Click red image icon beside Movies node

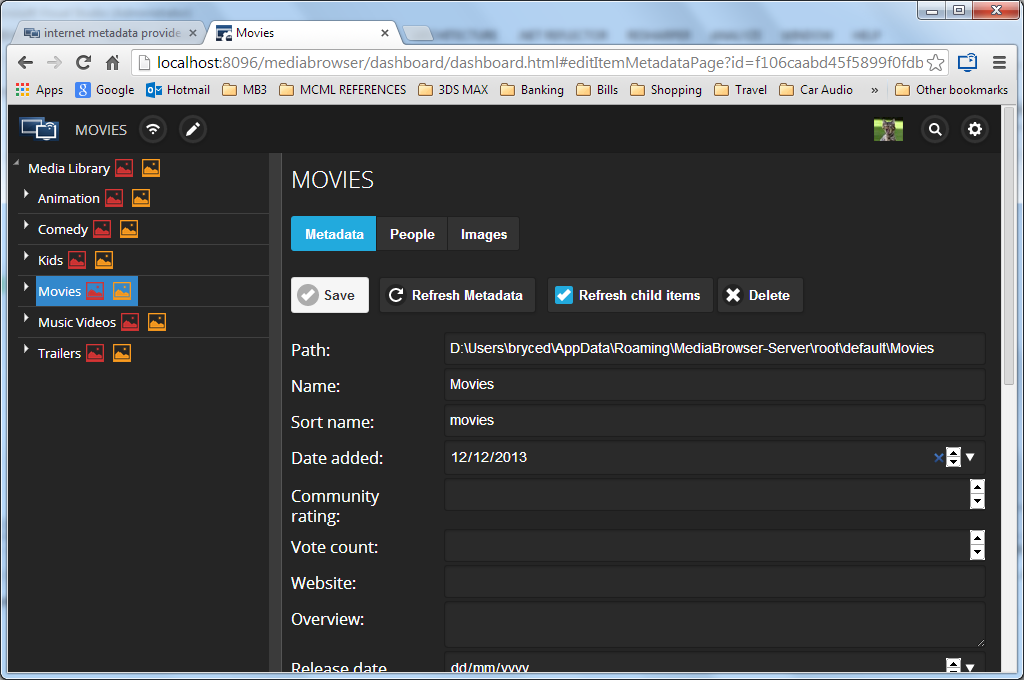(95, 291)
